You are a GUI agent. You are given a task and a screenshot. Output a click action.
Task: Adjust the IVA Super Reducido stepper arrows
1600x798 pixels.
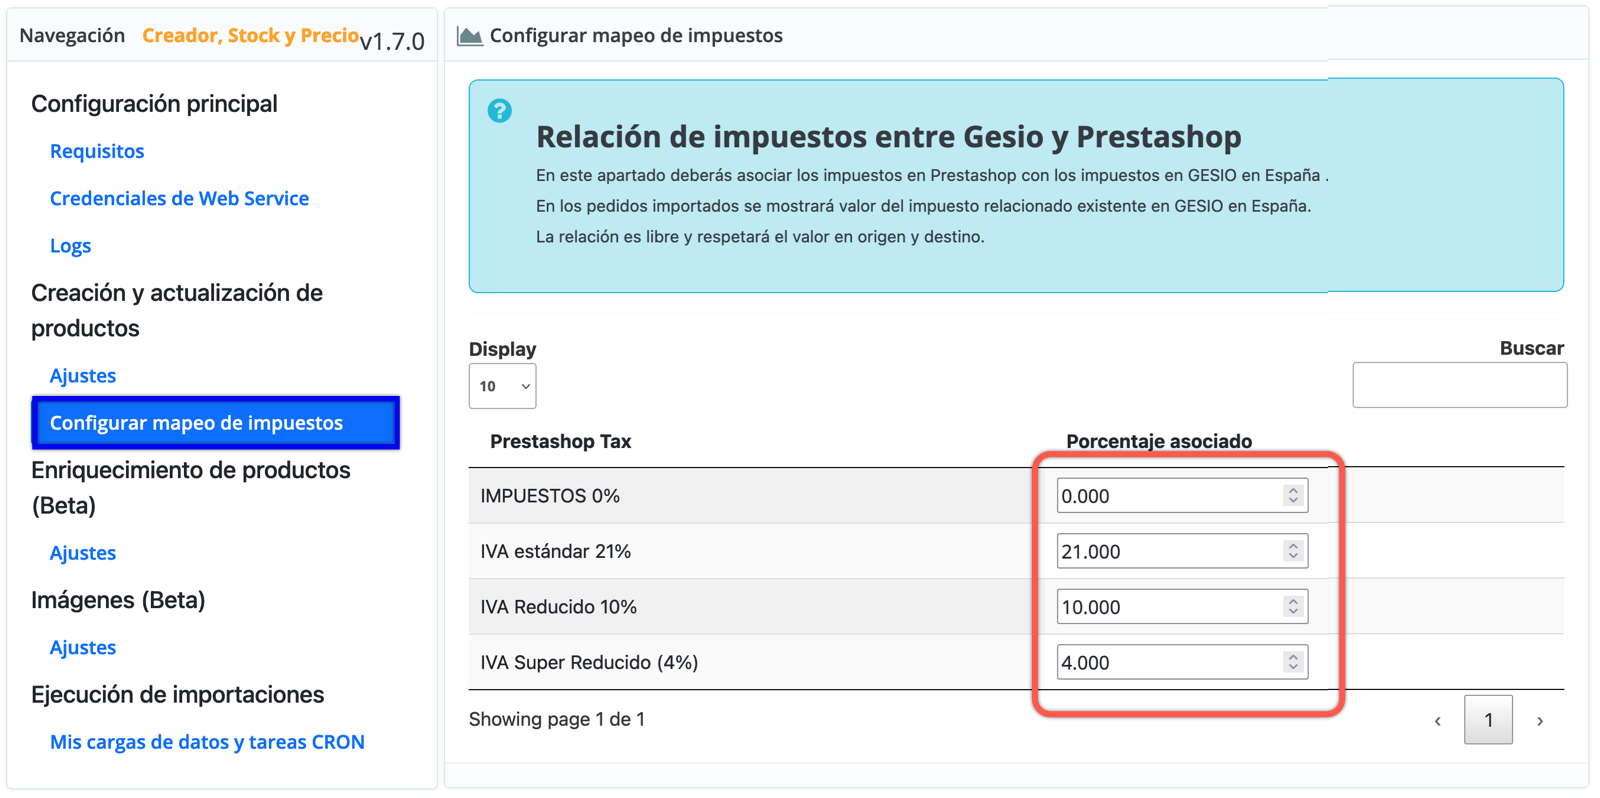point(1293,662)
